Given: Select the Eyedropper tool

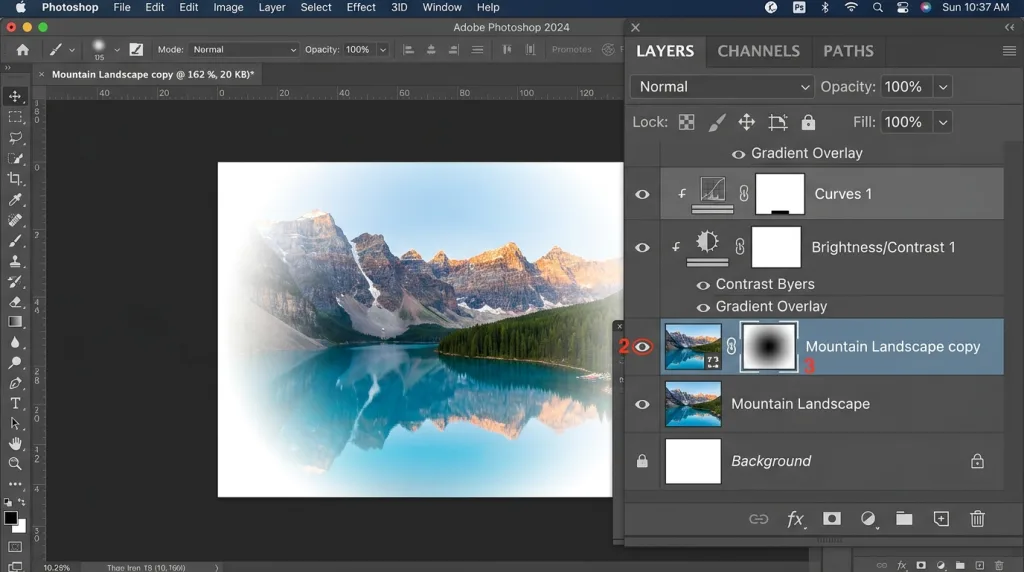Looking at the screenshot, I should (x=15, y=200).
